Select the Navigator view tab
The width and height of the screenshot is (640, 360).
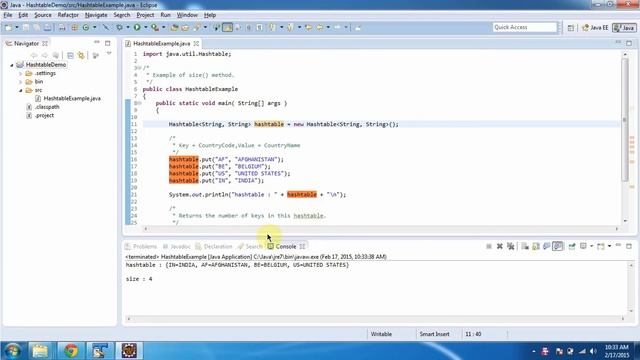coord(26,43)
